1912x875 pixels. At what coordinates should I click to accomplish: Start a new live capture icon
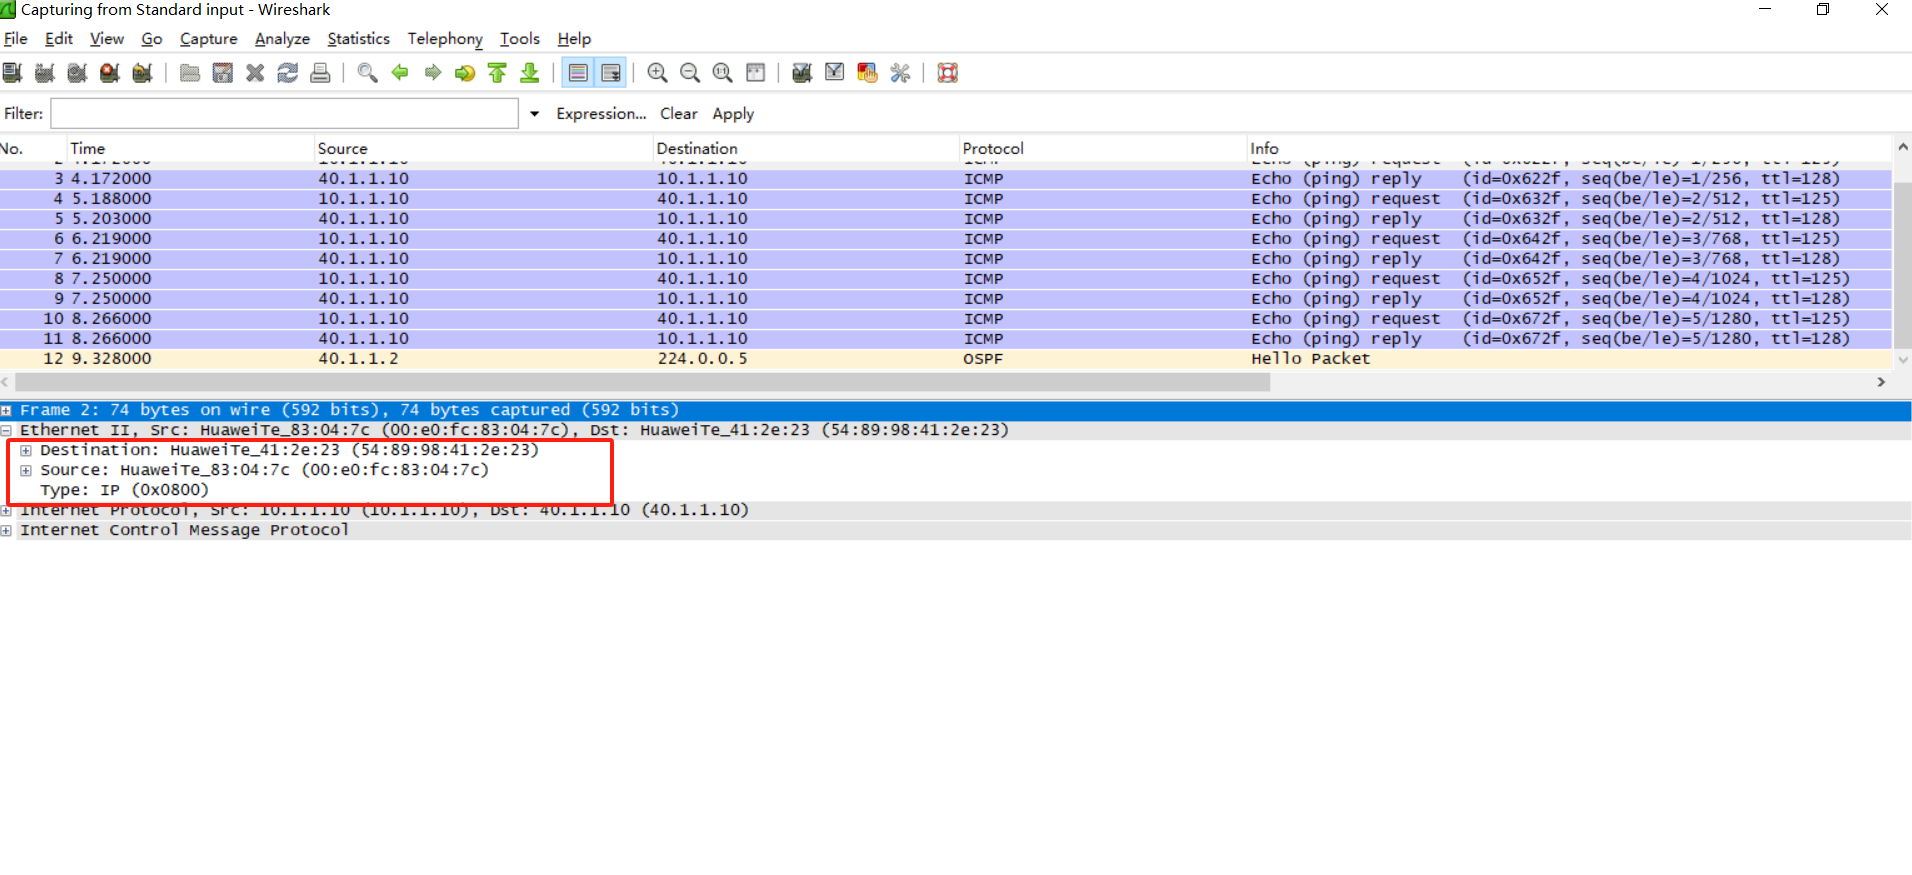tap(77, 73)
